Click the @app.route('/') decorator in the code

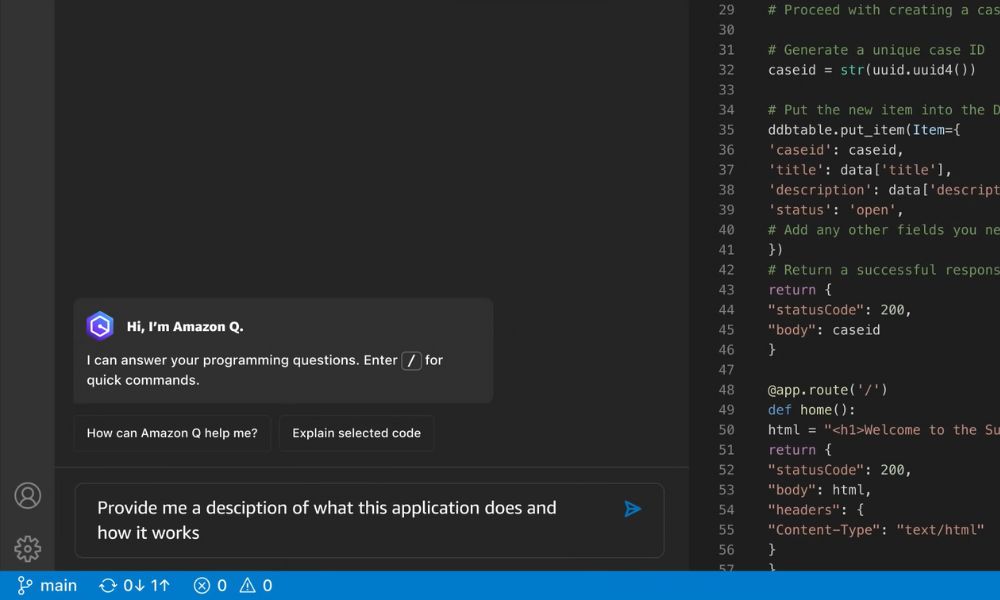click(x=830, y=389)
